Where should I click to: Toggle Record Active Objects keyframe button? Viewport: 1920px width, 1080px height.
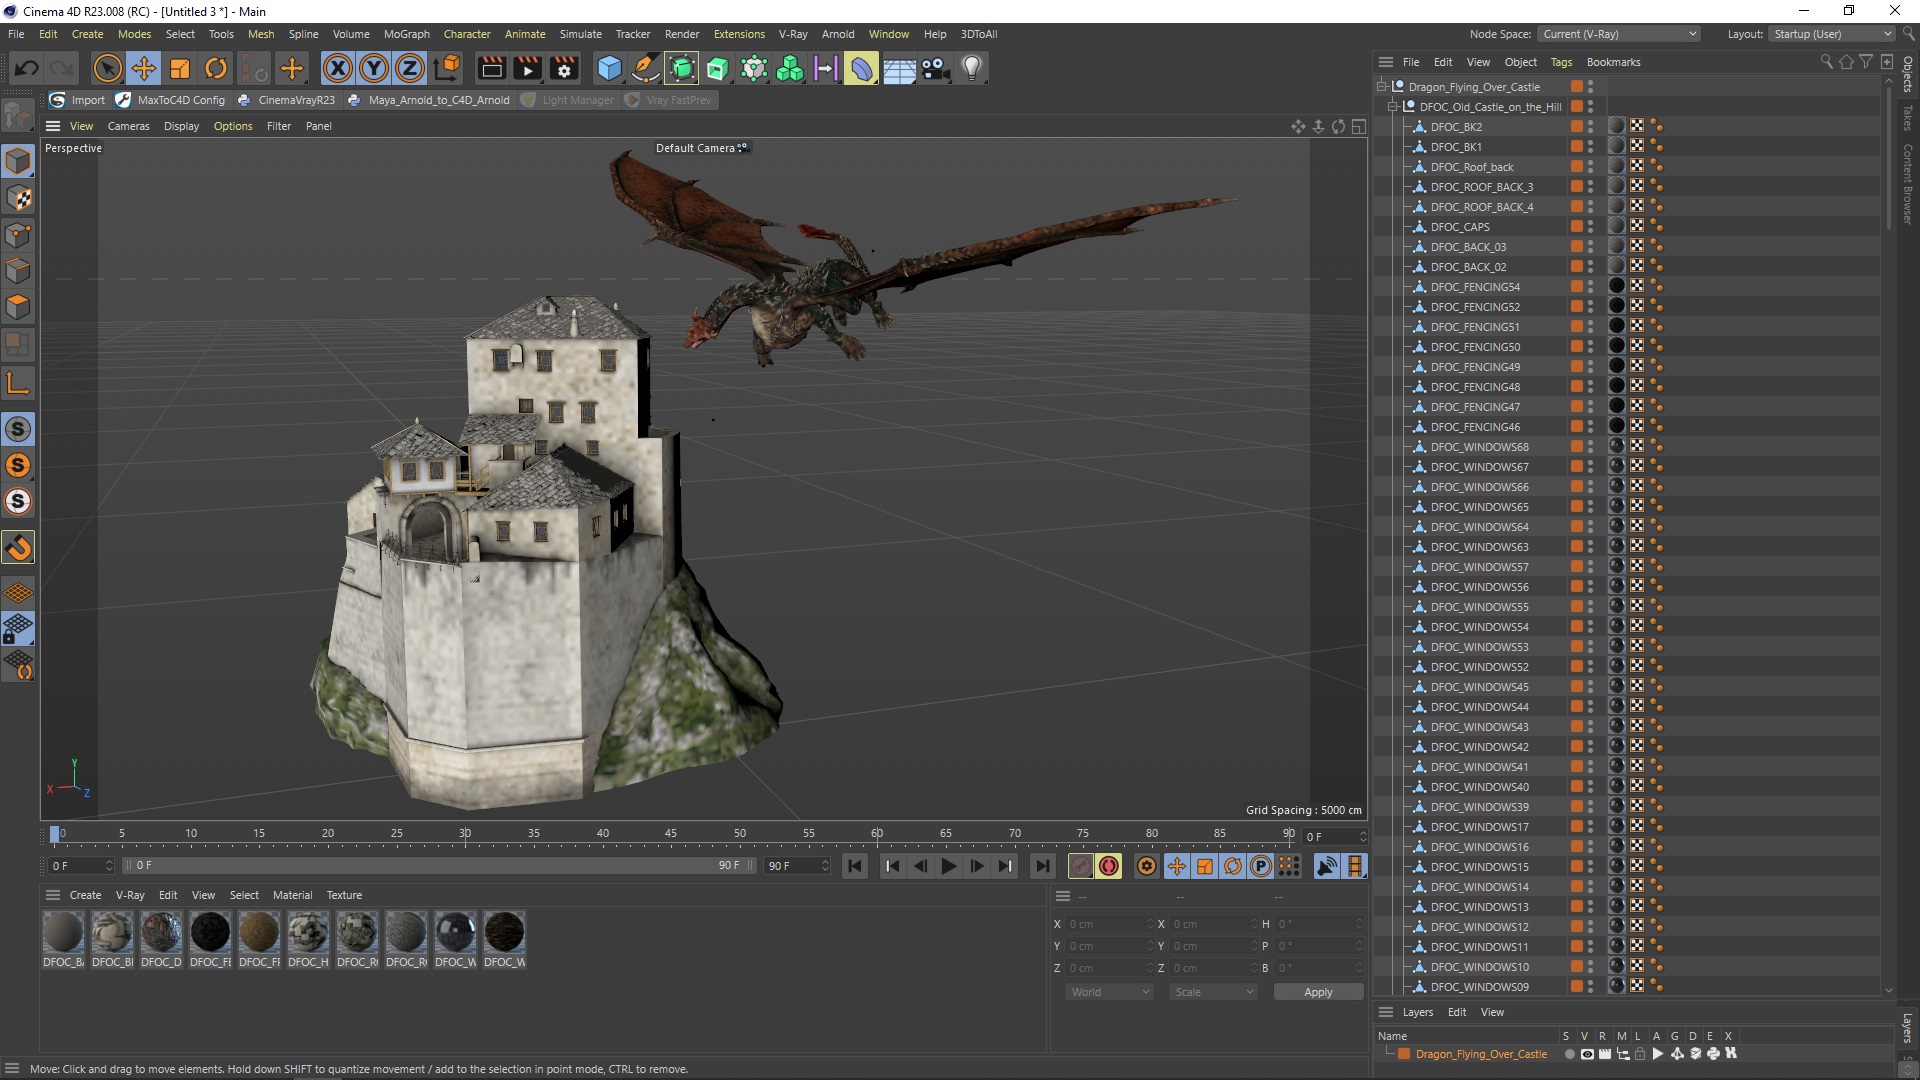pyautogui.click(x=1081, y=866)
